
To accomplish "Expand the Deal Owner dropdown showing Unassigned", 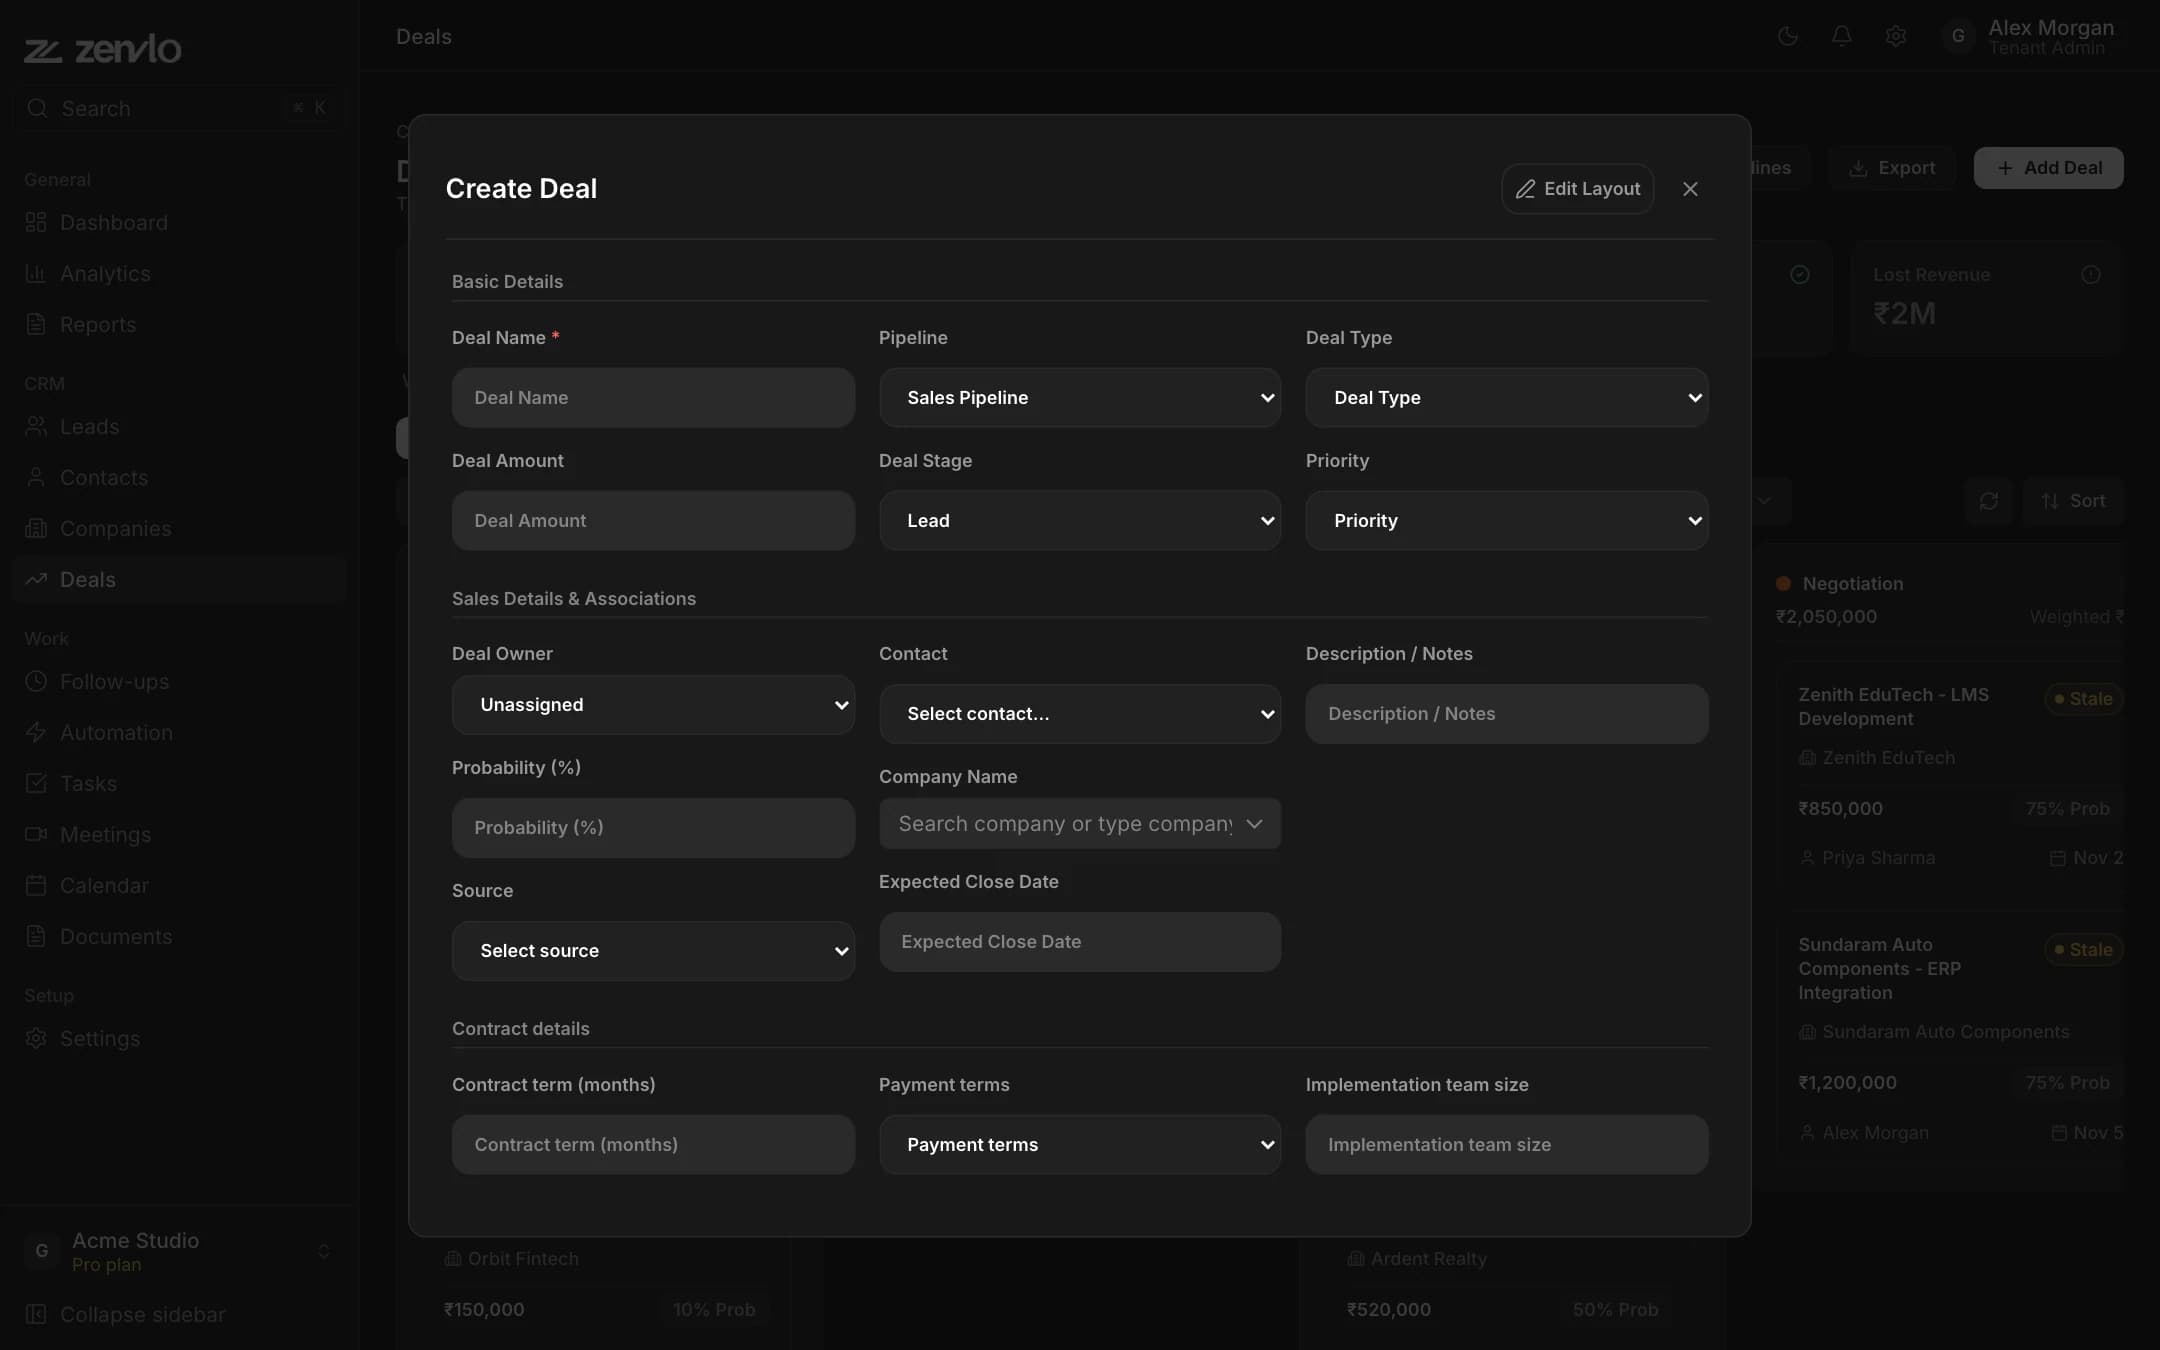I will [653, 705].
